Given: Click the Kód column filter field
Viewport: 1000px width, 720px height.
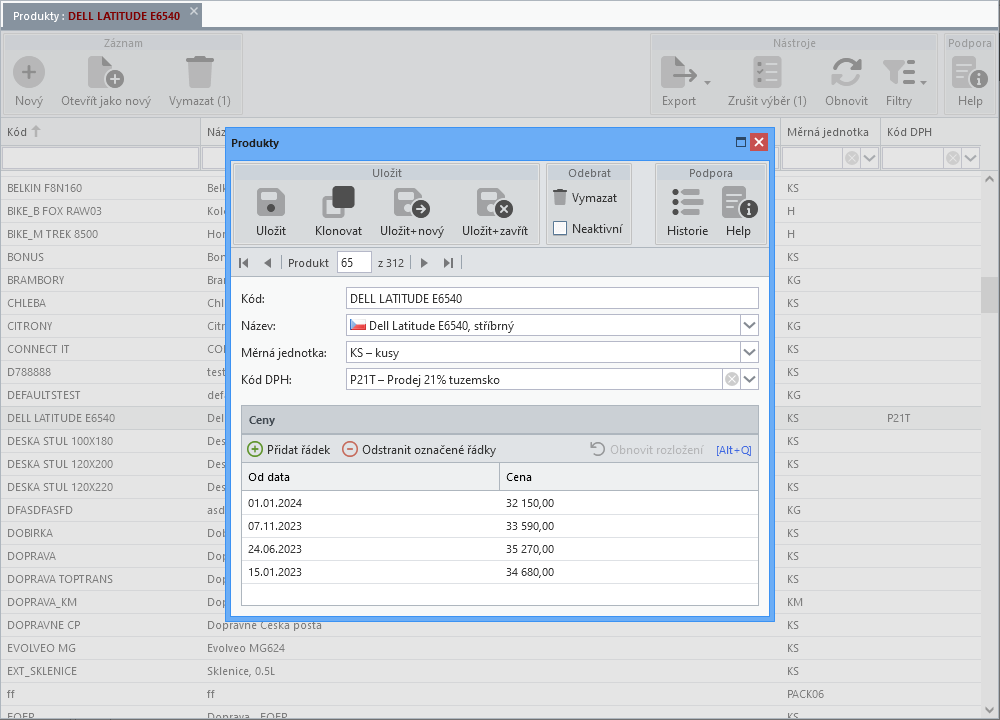Looking at the screenshot, I should point(100,158).
